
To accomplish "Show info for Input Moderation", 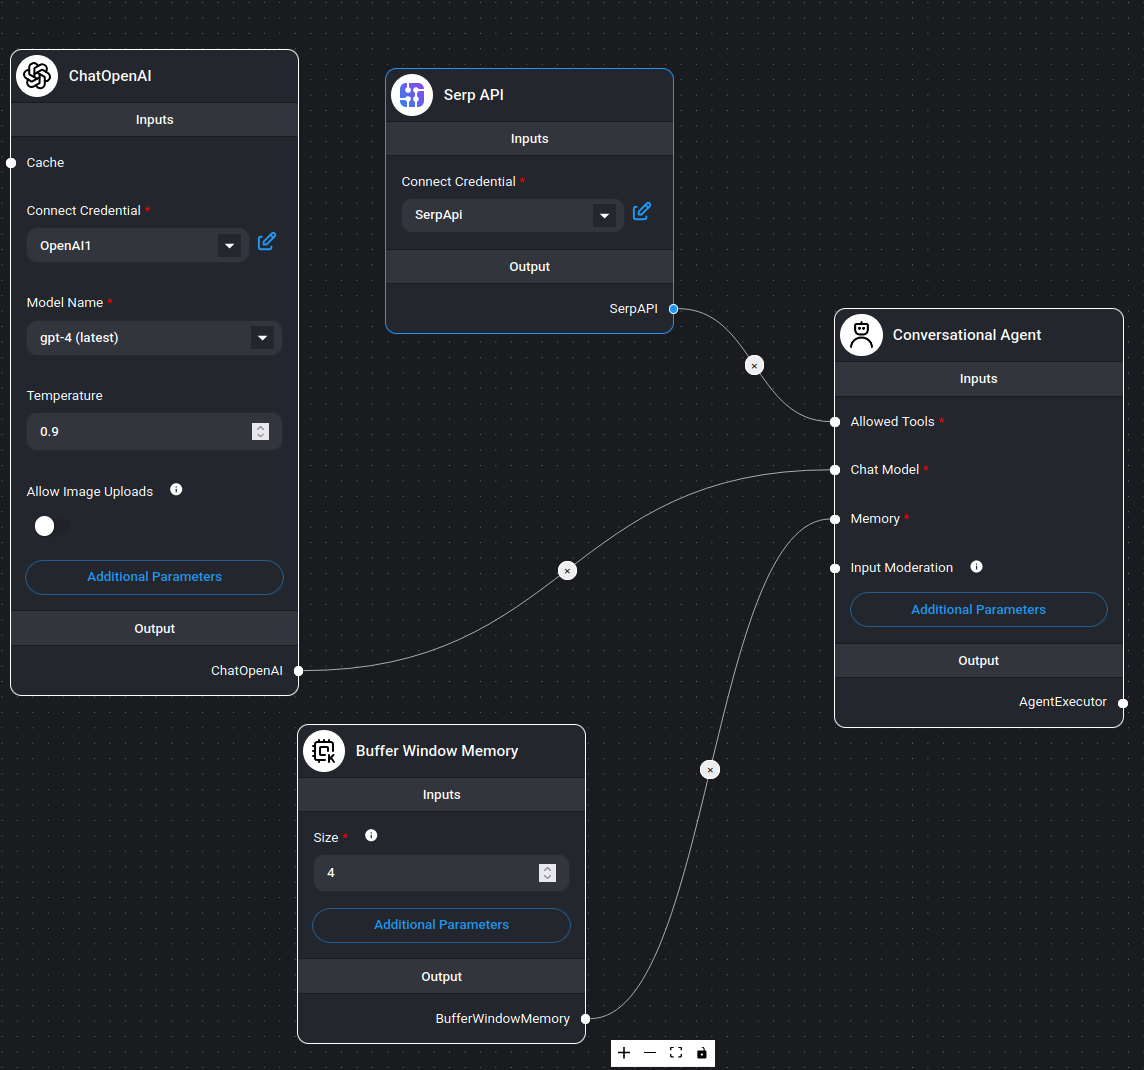I will tap(976, 567).
